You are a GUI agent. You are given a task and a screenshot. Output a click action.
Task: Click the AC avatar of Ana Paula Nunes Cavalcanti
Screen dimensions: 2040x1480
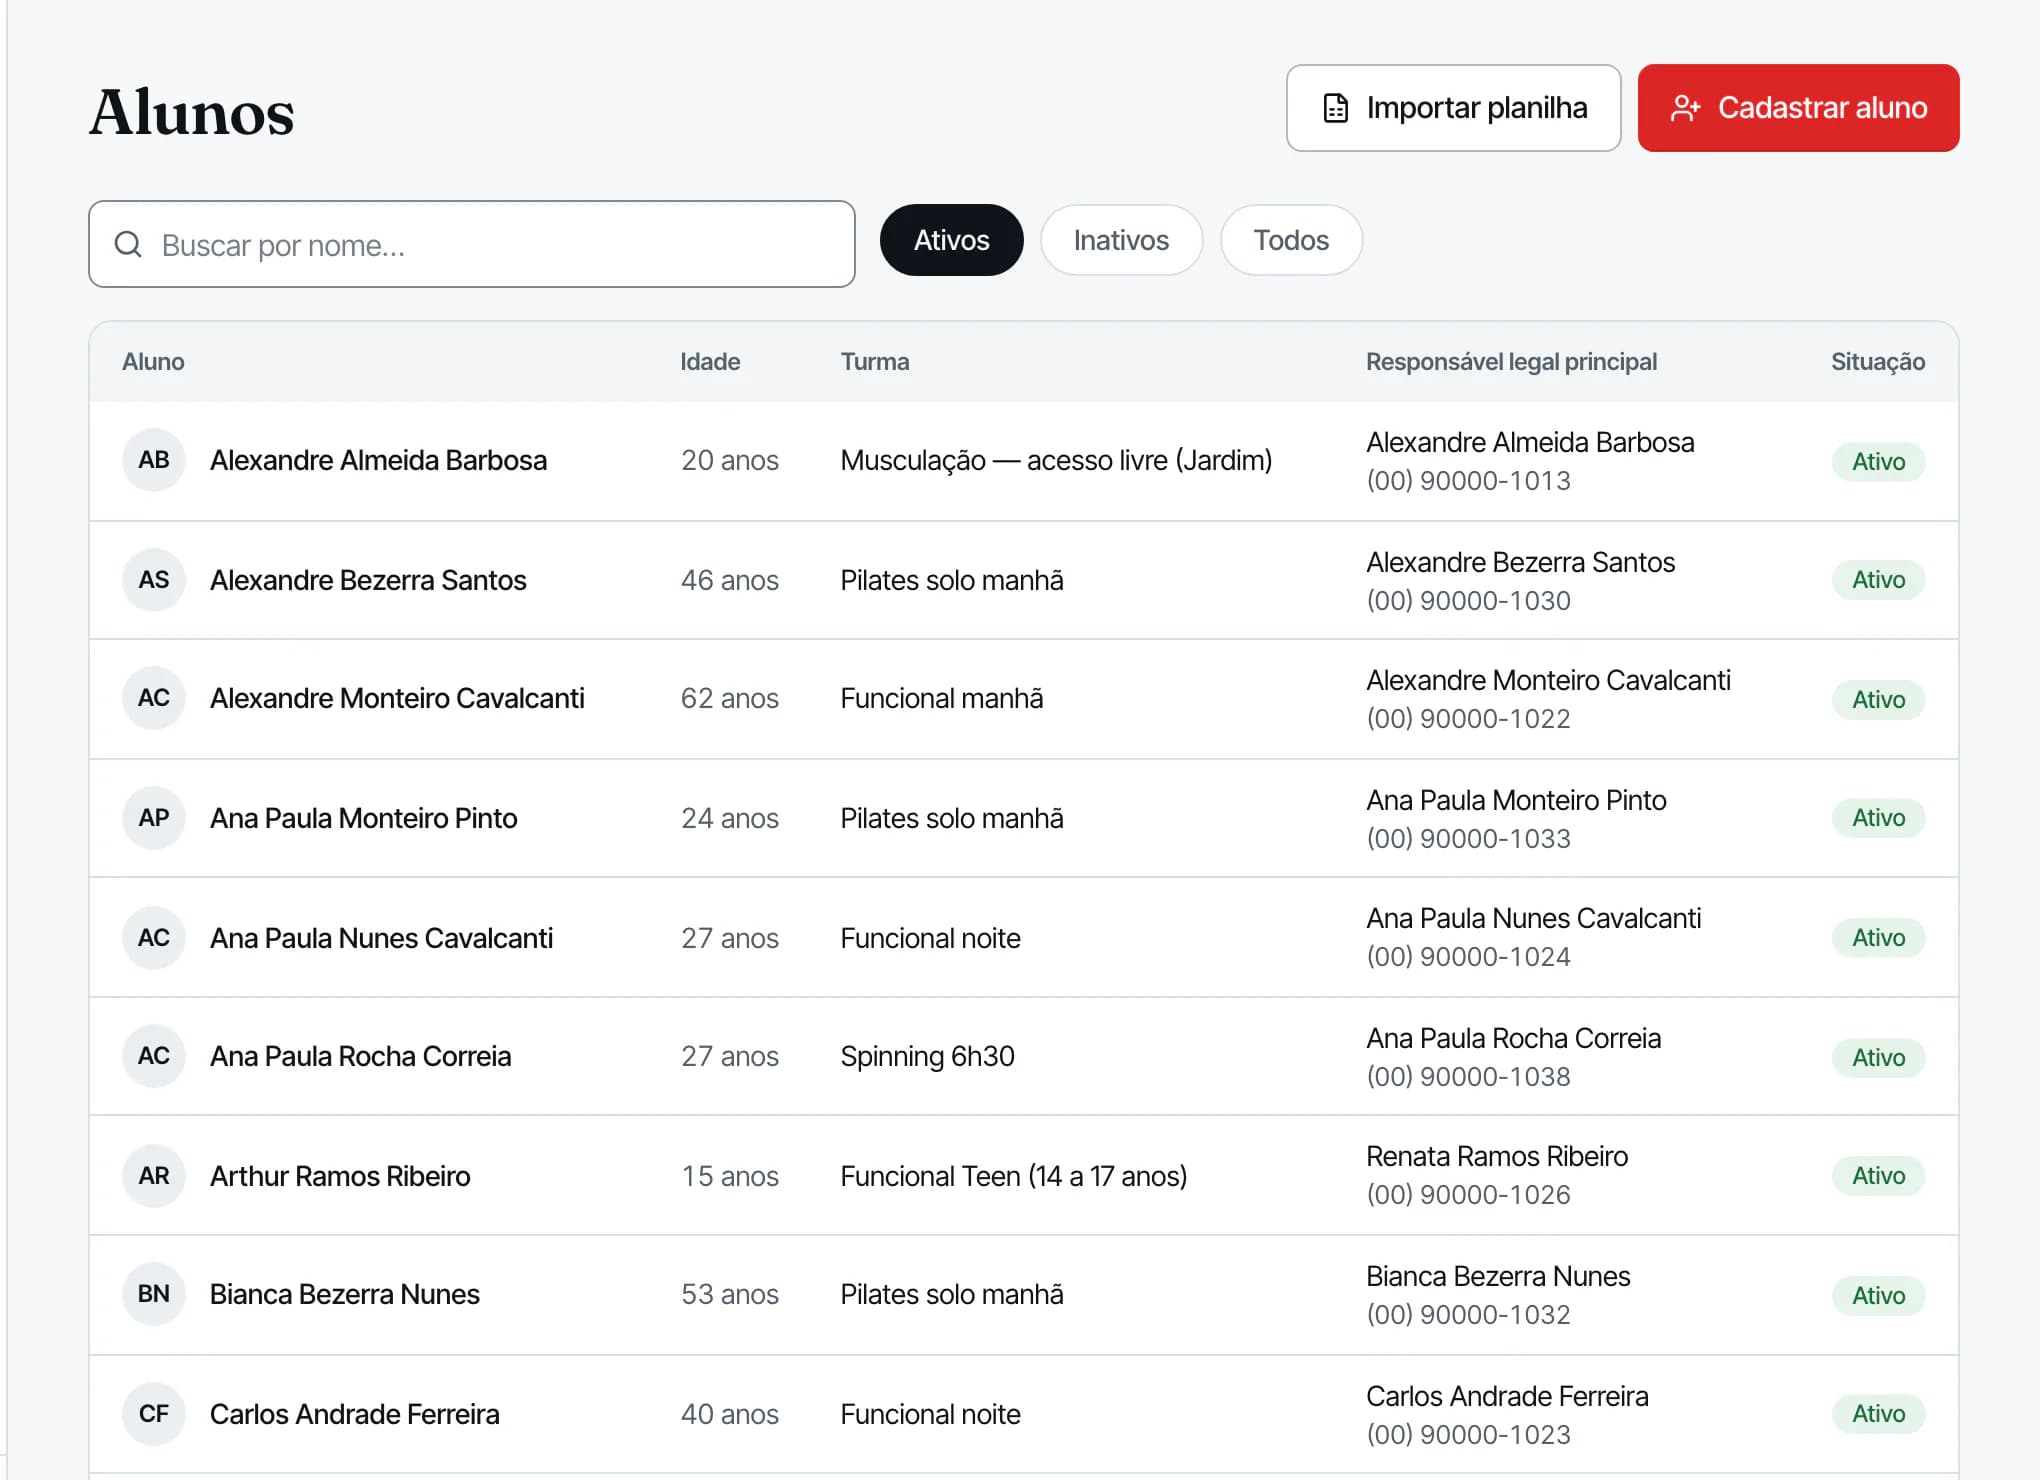point(154,938)
